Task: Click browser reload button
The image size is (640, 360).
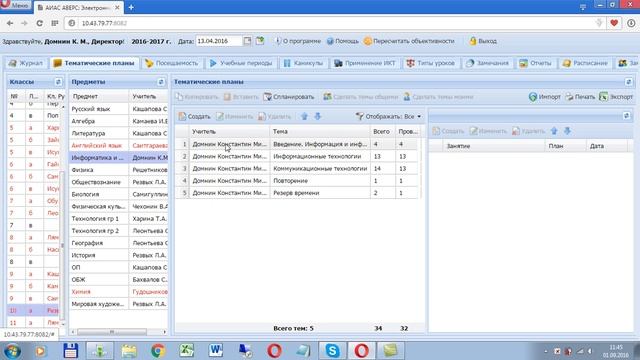Action: click(40, 23)
